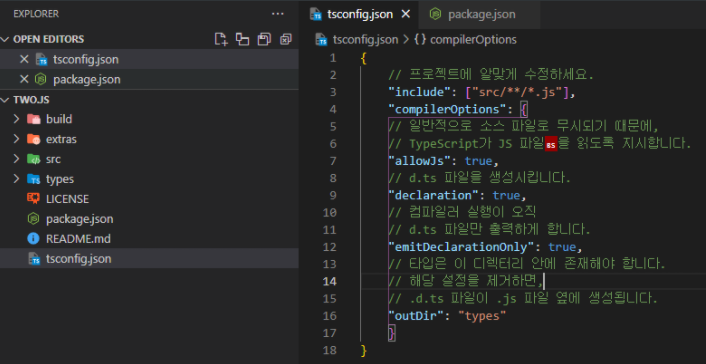Click line number 18 in the gutter
The image size is (706, 364).
pyautogui.click(x=330, y=350)
